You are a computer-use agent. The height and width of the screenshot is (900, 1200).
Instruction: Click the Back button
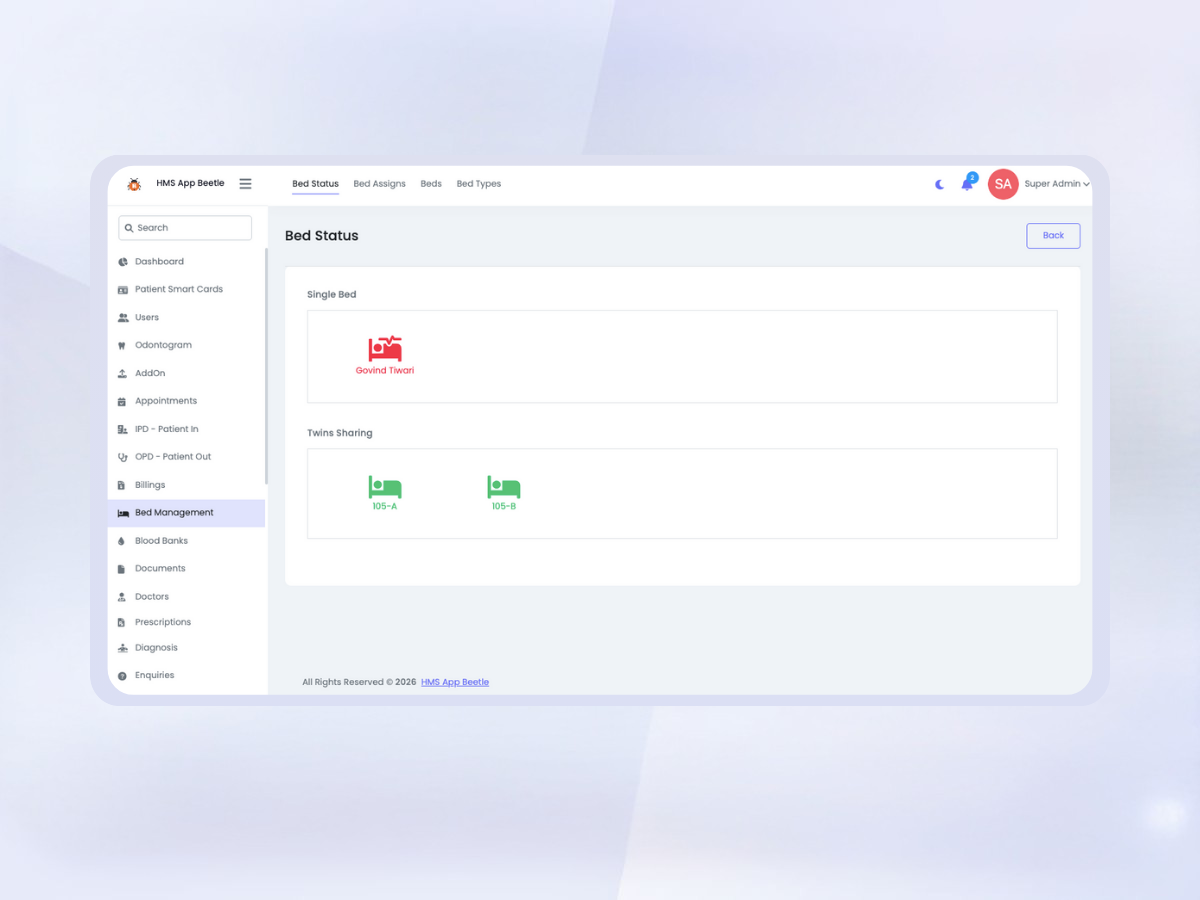tap(1053, 236)
